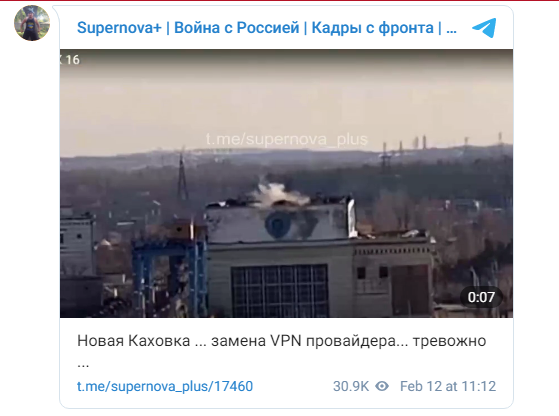
Task: Click the trailing ellipsis of channel title
Action: click(x=451, y=30)
